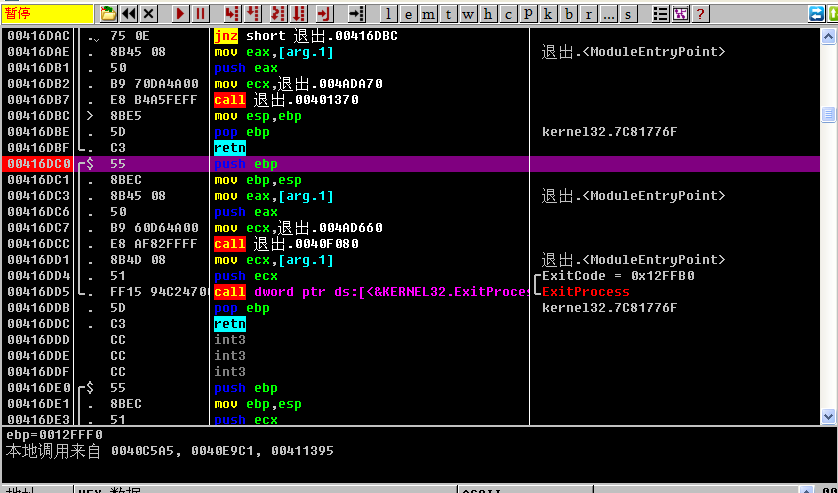Click the Execute till return icon
Viewport: 838px width, 493px height.
323,14
